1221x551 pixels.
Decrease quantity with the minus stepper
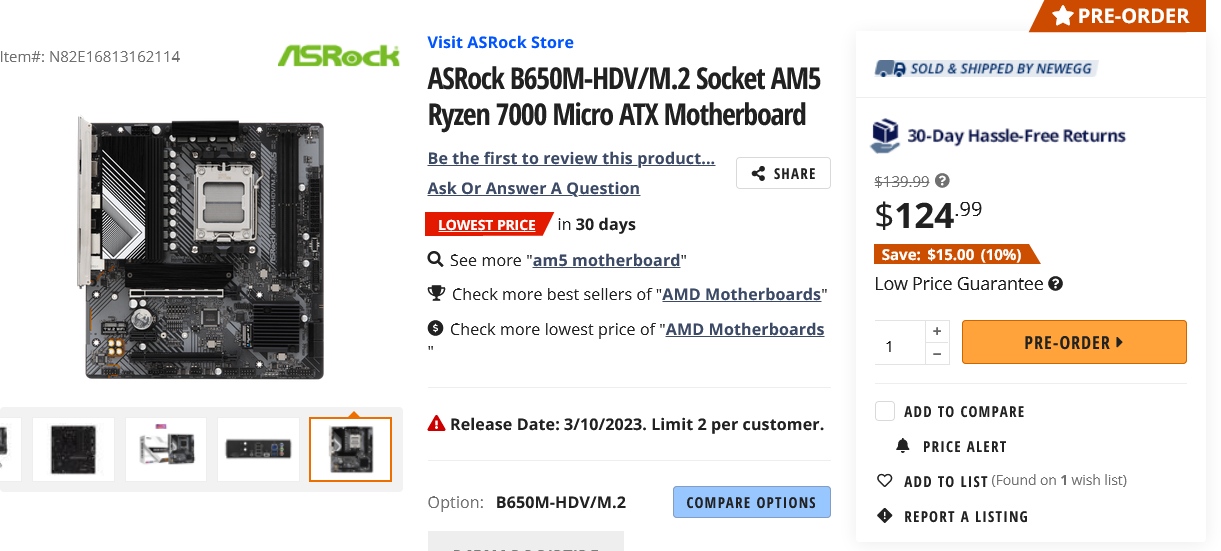tap(937, 354)
